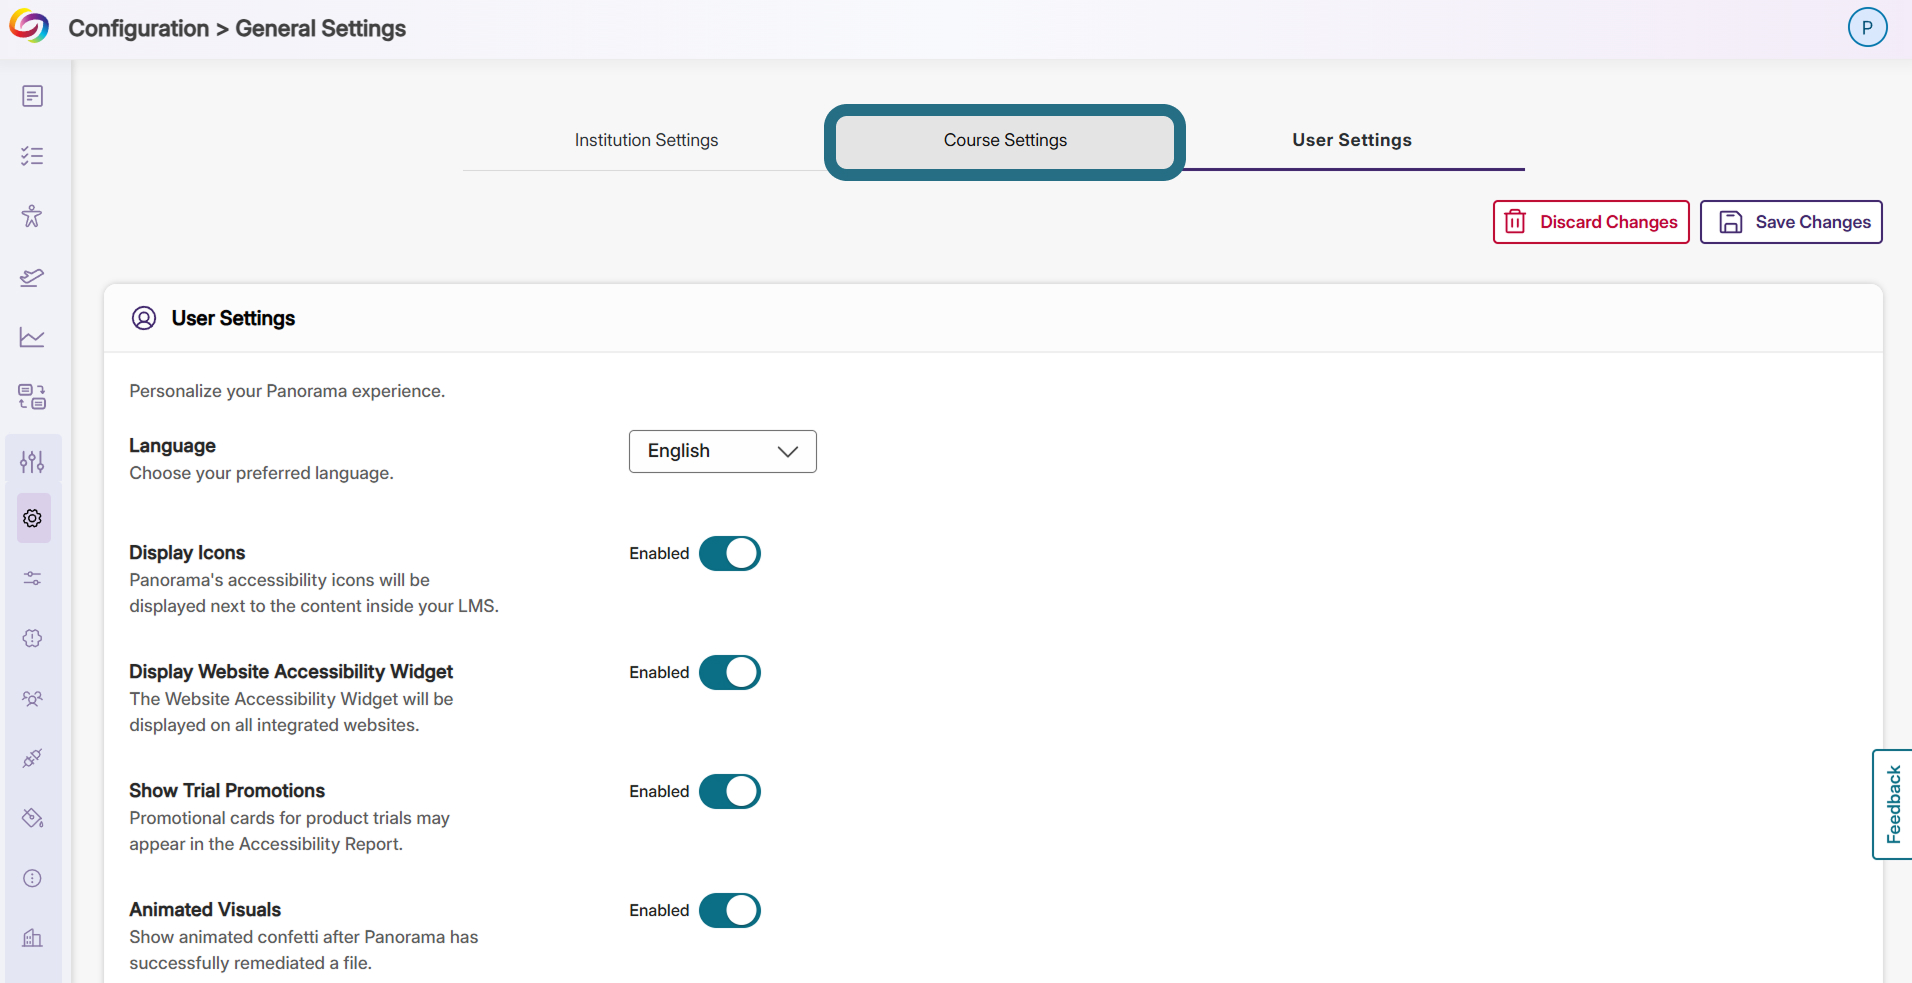Image resolution: width=1912 pixels, height=983 pixels.
Task: Click the Save Changes button
Action: [1791, 222]
